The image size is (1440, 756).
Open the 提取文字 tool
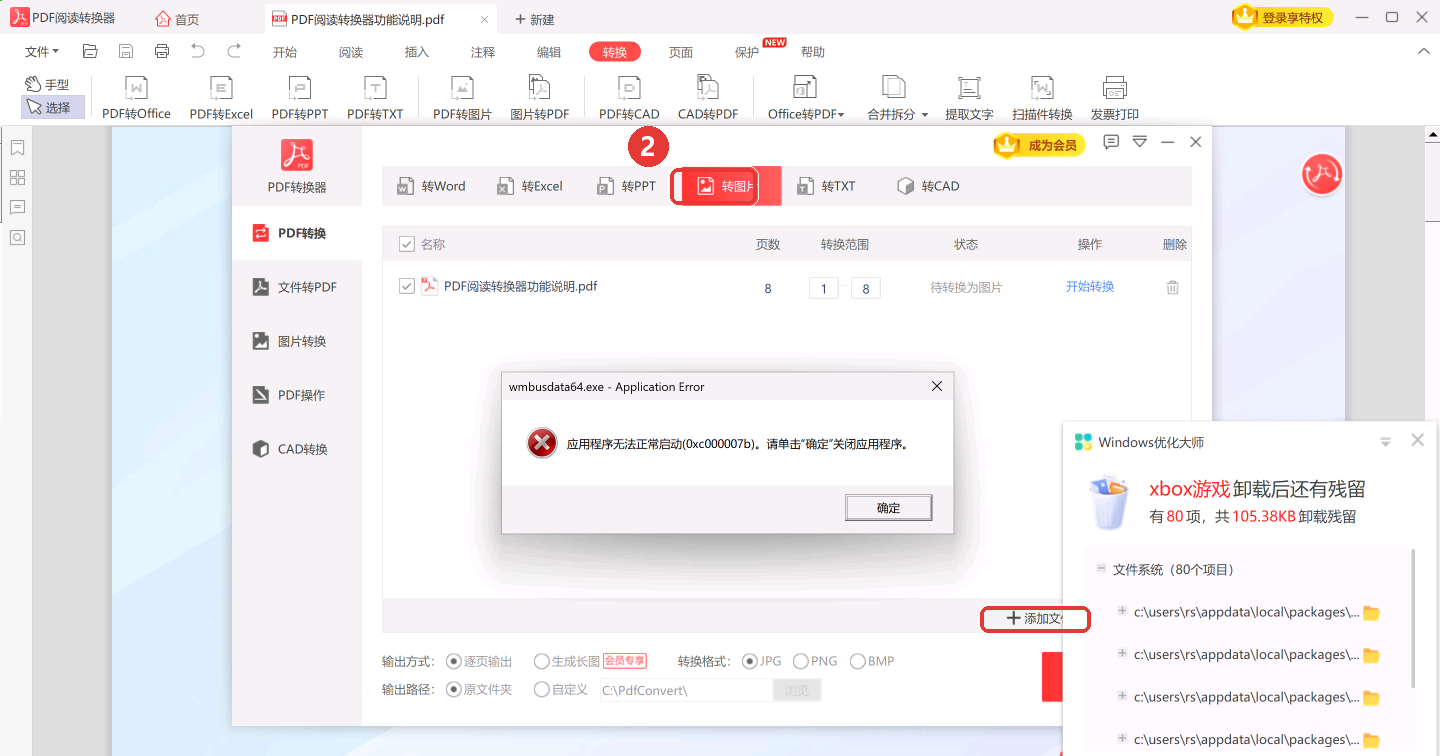[x=969, y=99]
